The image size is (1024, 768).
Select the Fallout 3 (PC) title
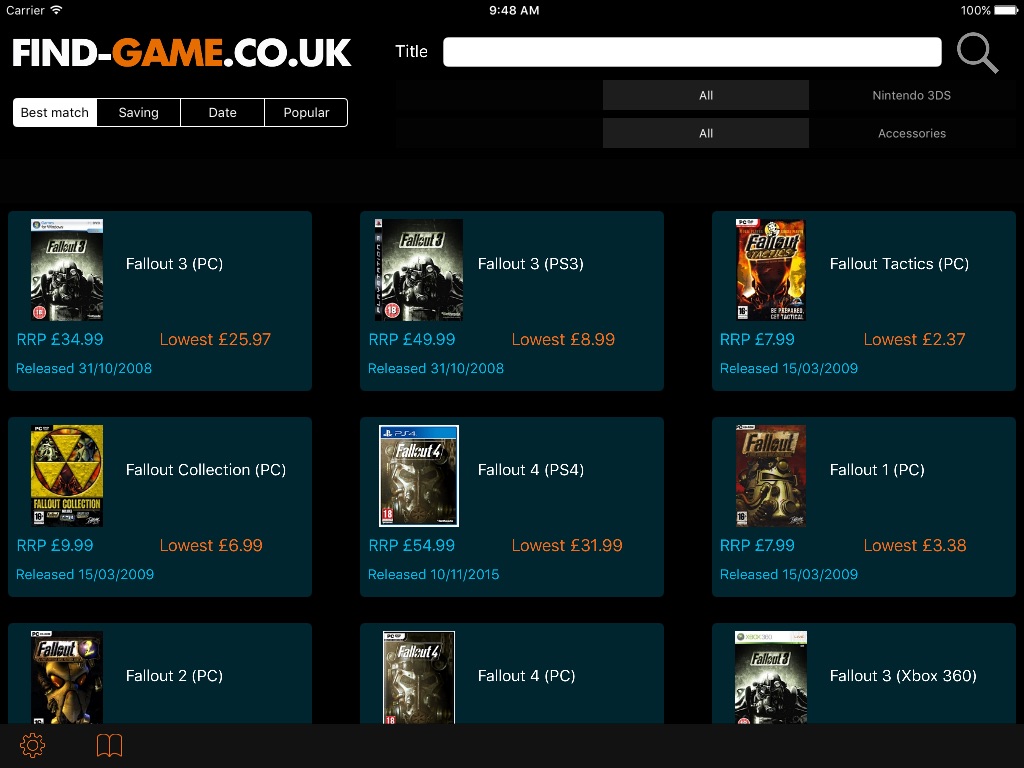tap(174, 264)
